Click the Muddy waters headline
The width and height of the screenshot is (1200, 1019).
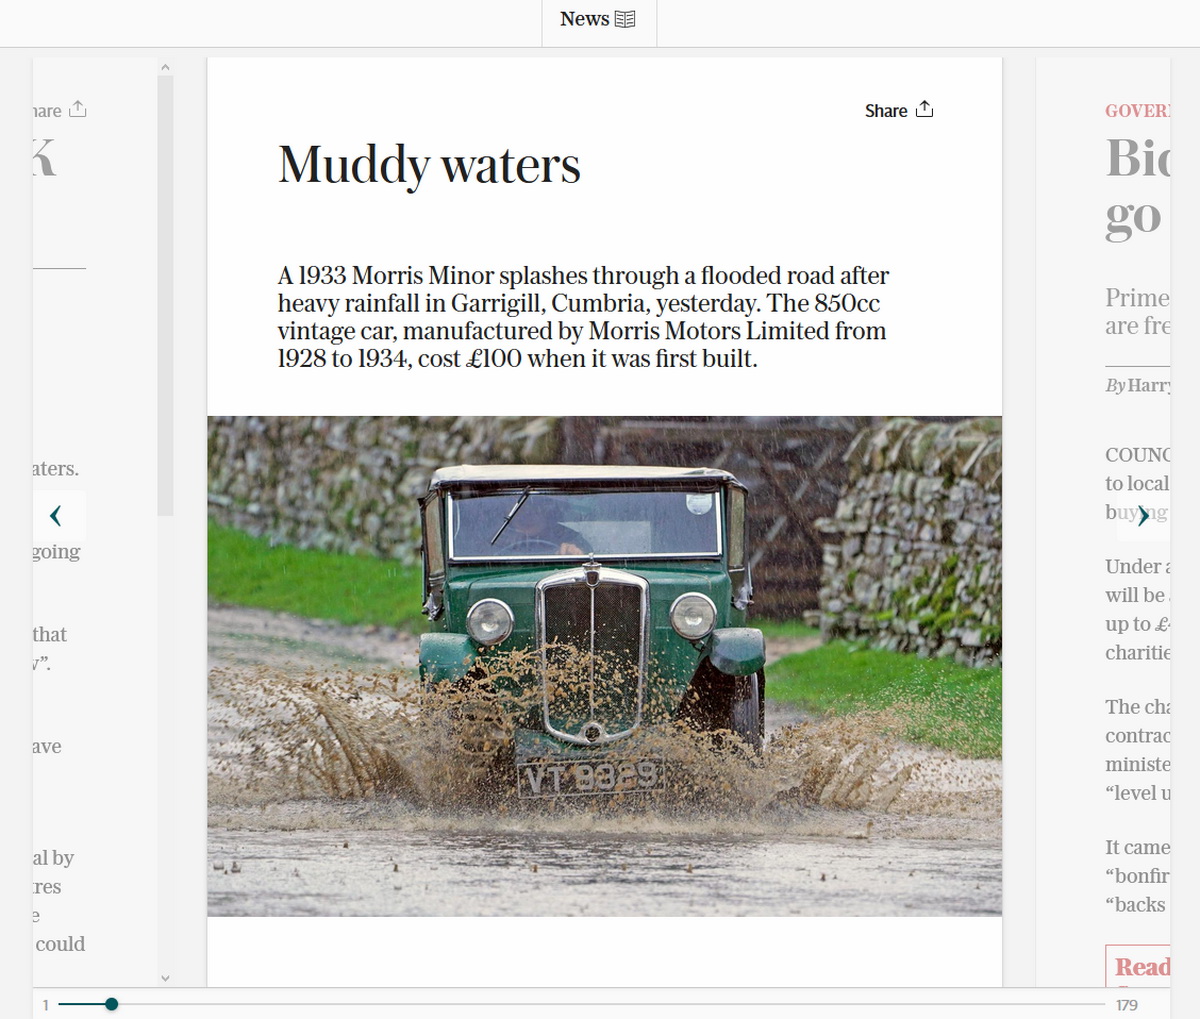tap(429, 165)
